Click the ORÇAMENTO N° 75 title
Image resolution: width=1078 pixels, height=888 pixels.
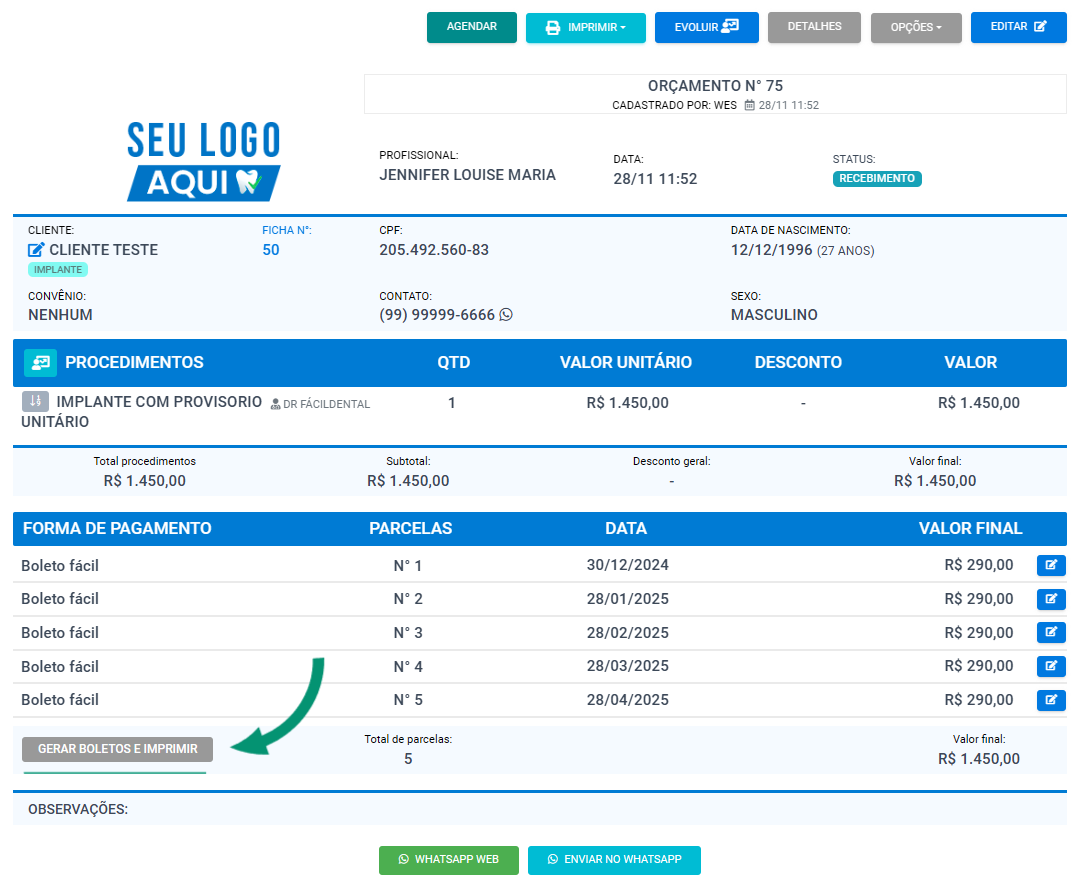tap(715, 86)
